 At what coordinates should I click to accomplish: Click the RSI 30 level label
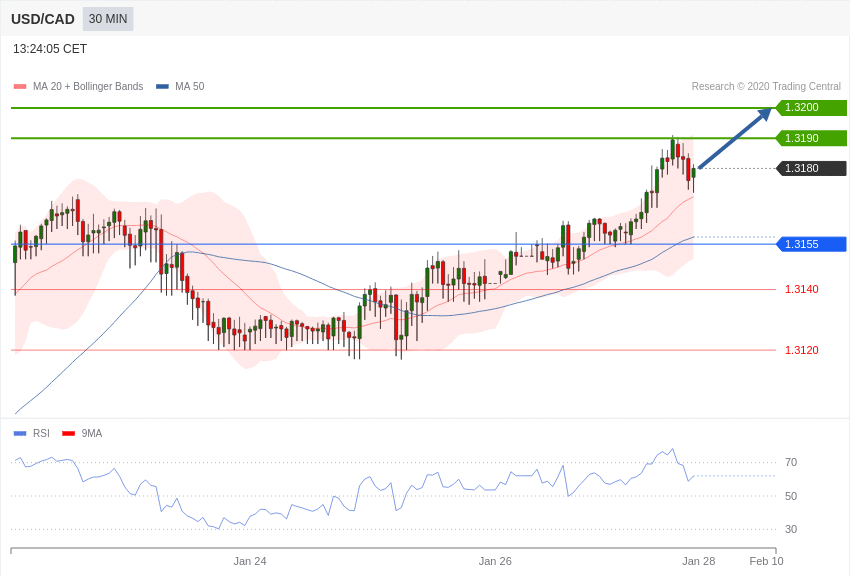click(x=791, y=529)
